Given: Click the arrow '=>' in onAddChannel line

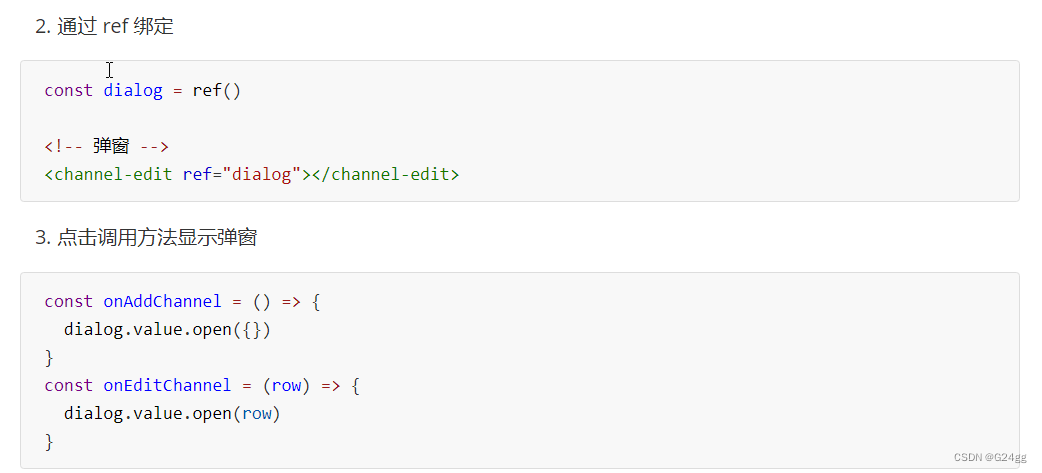Looking at the screenshot, I should [291, 302].
